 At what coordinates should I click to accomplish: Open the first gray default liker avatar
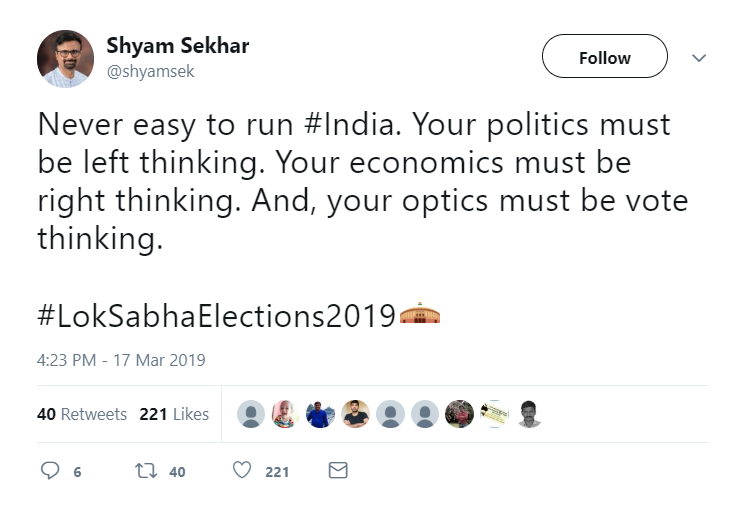(252, 414)
